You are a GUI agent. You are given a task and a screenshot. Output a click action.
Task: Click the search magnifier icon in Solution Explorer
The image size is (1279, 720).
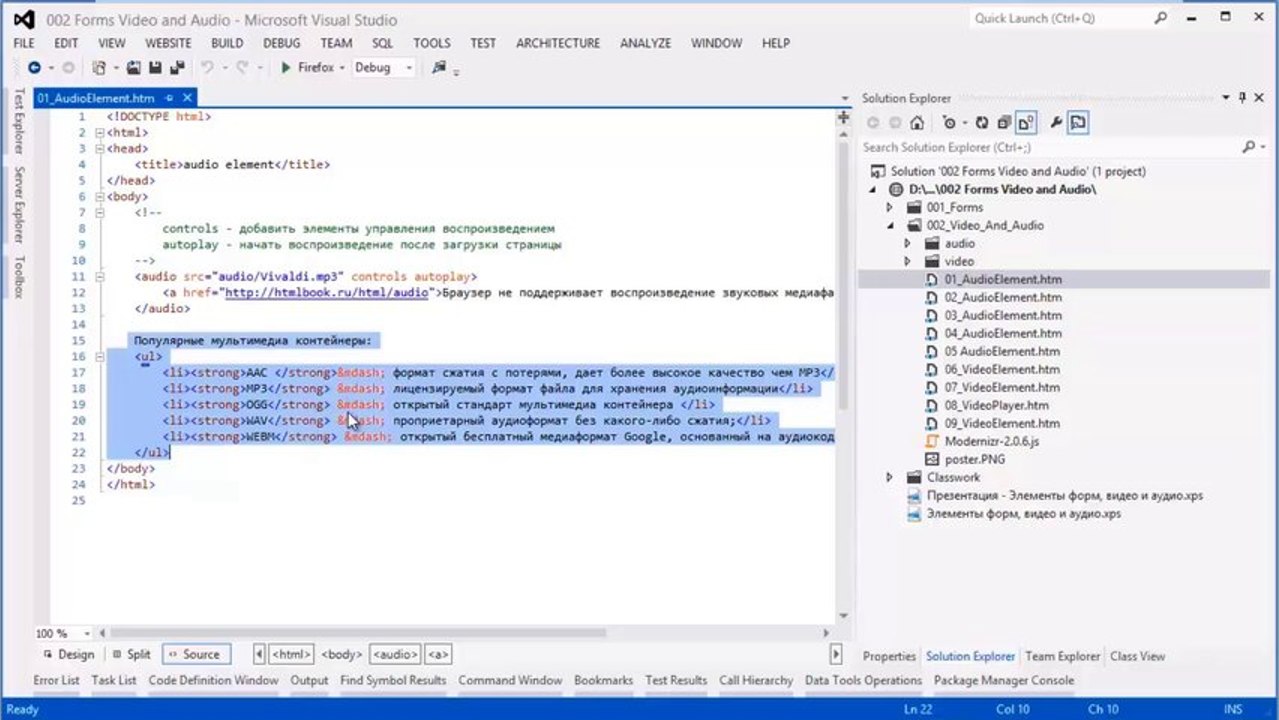[x=1249, y=147]
